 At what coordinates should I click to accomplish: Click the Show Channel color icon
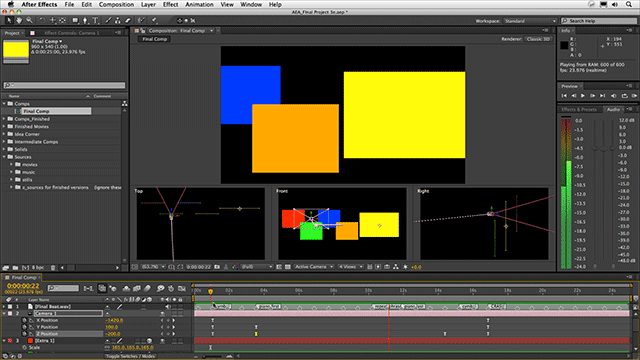[235, 267]
